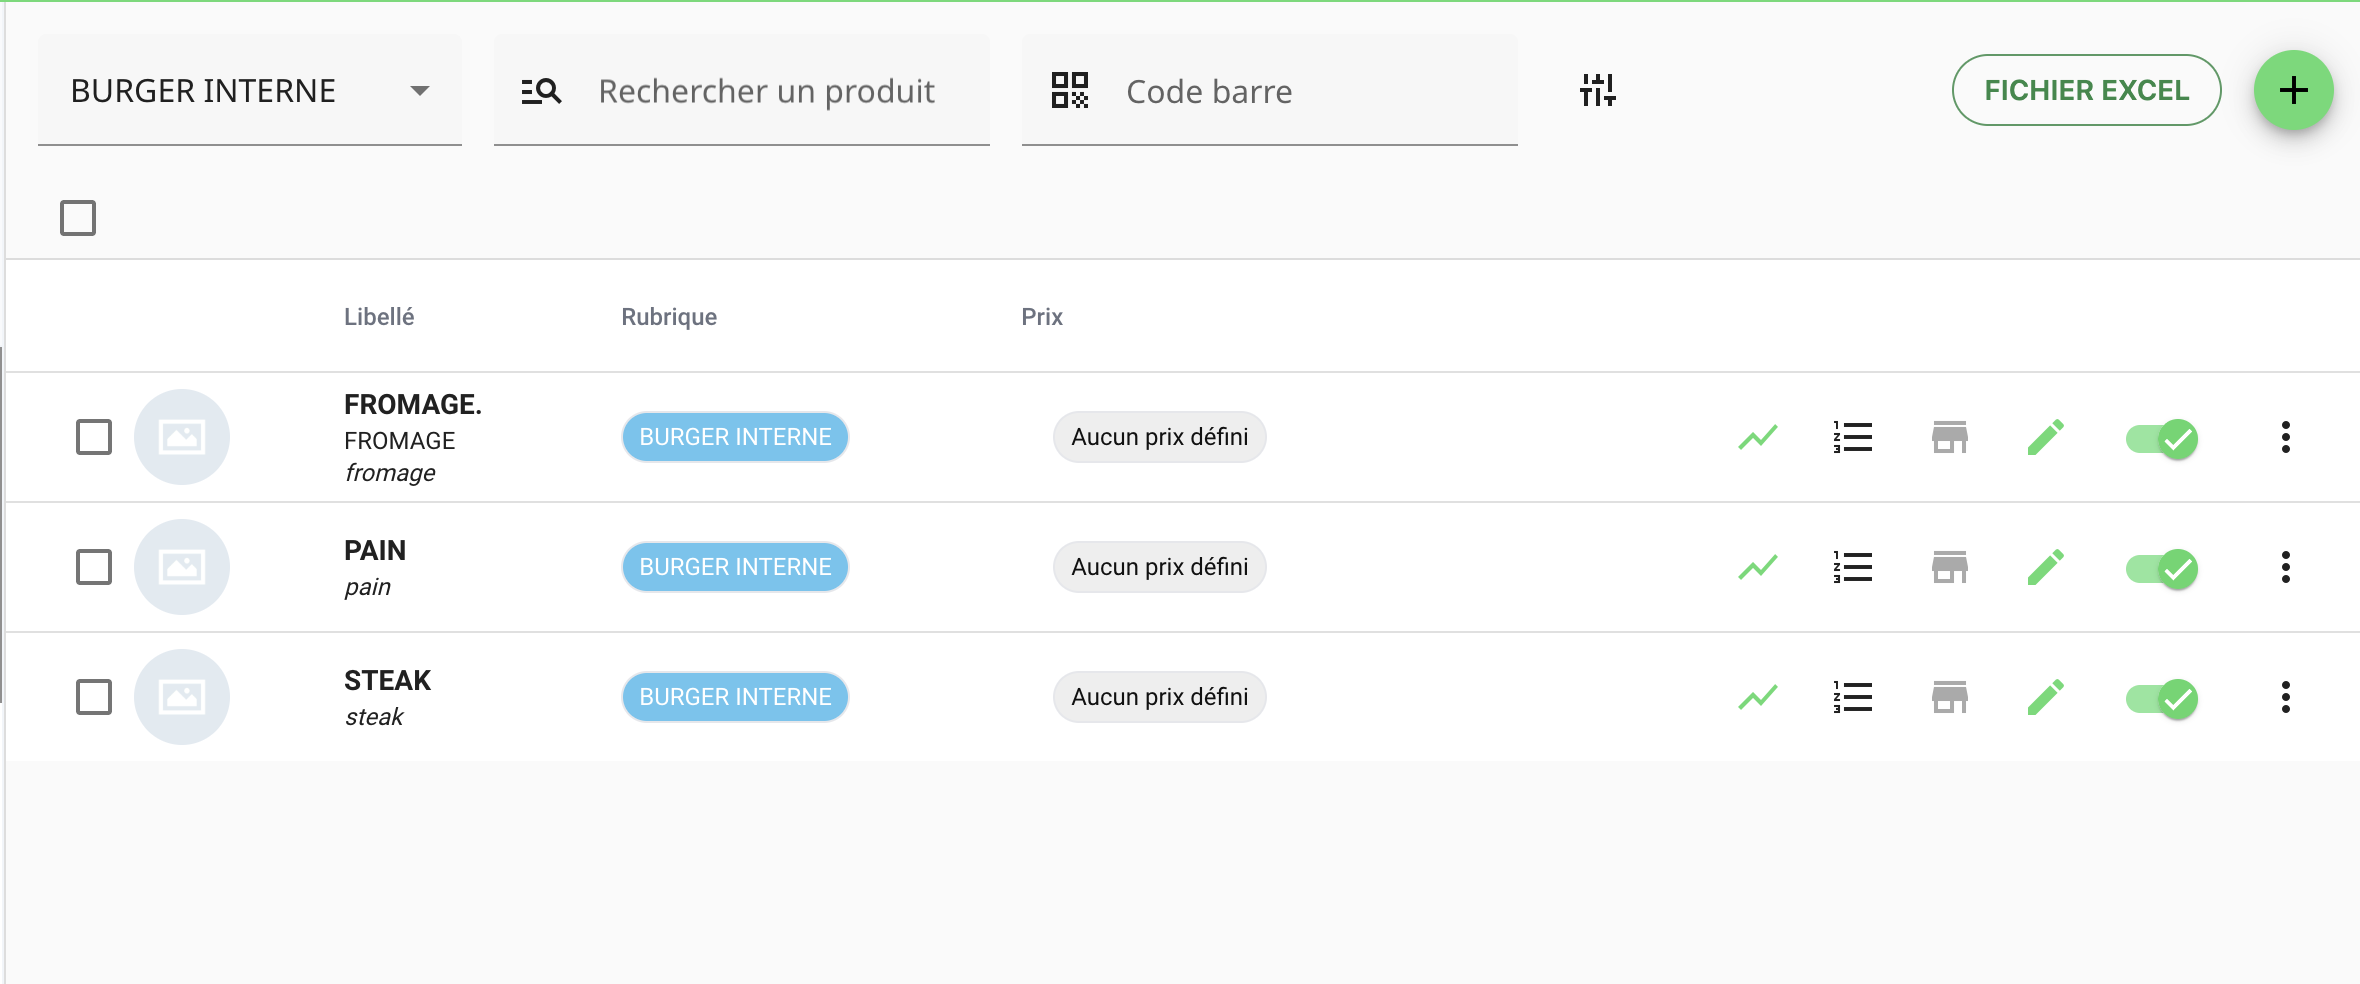The width and height of the screenshot is (2360, 984).
Task: Tick the select-all checkbox above table
Action: (x=78, y=218)
